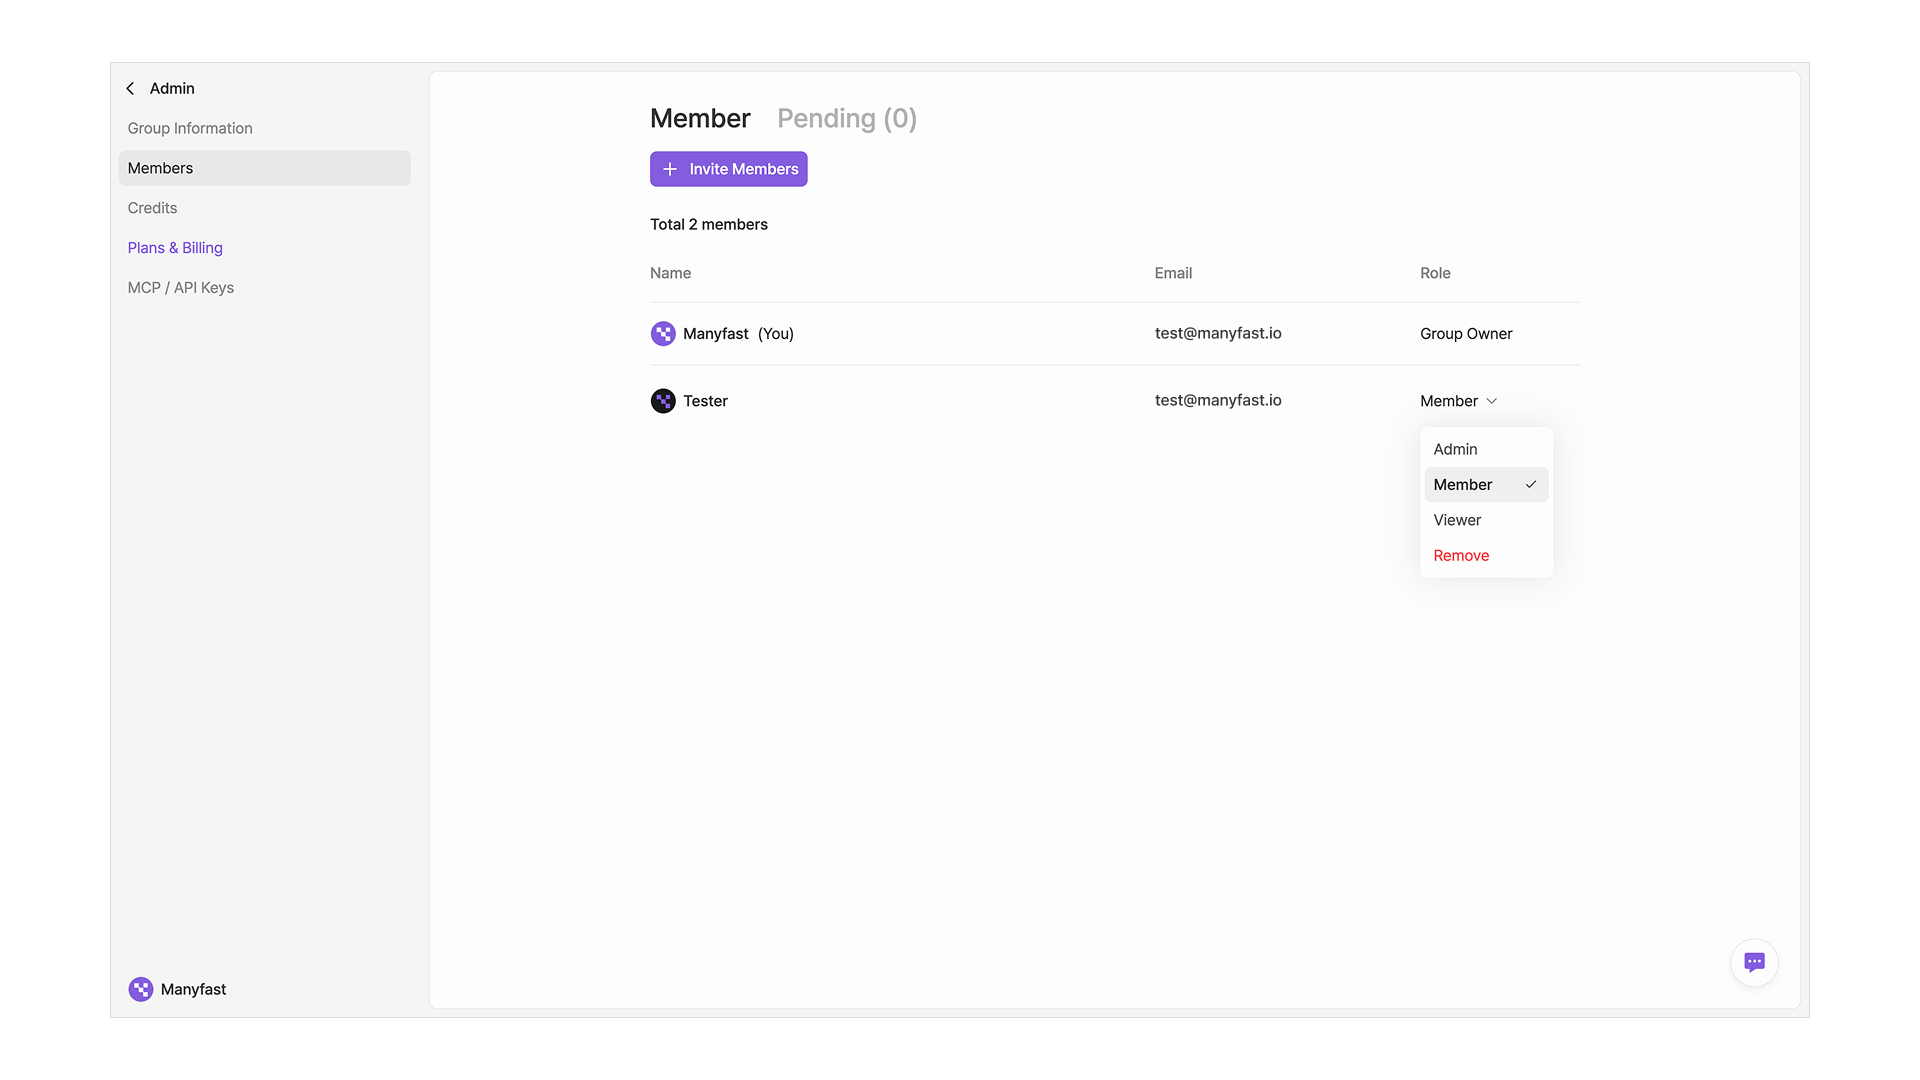Click the Manyfast logo at sidebar bottom
The image size is (1920, 1080).
tap(141, 989)
